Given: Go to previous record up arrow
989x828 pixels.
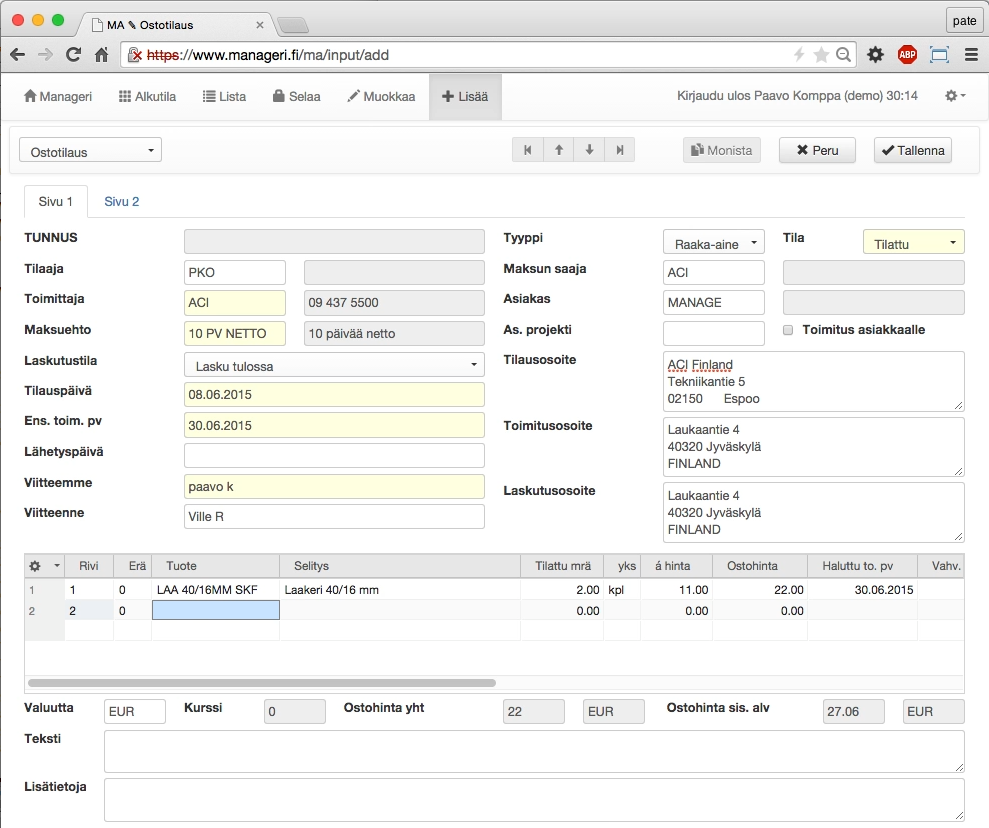Looking at the screenshot, I should click(558, 150).
